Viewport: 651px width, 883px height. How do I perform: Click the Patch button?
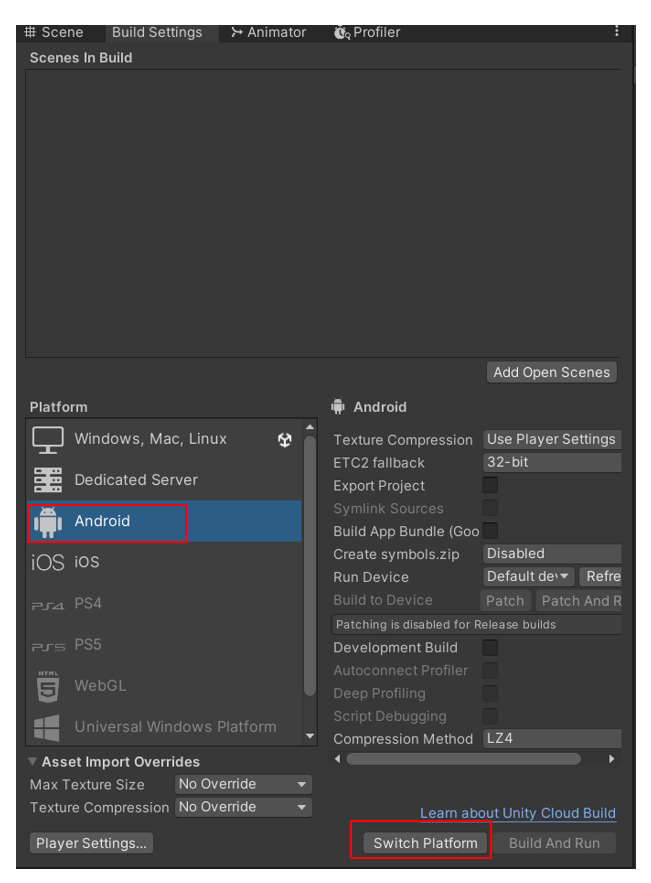pyautogui.click(x=505, y=601)
